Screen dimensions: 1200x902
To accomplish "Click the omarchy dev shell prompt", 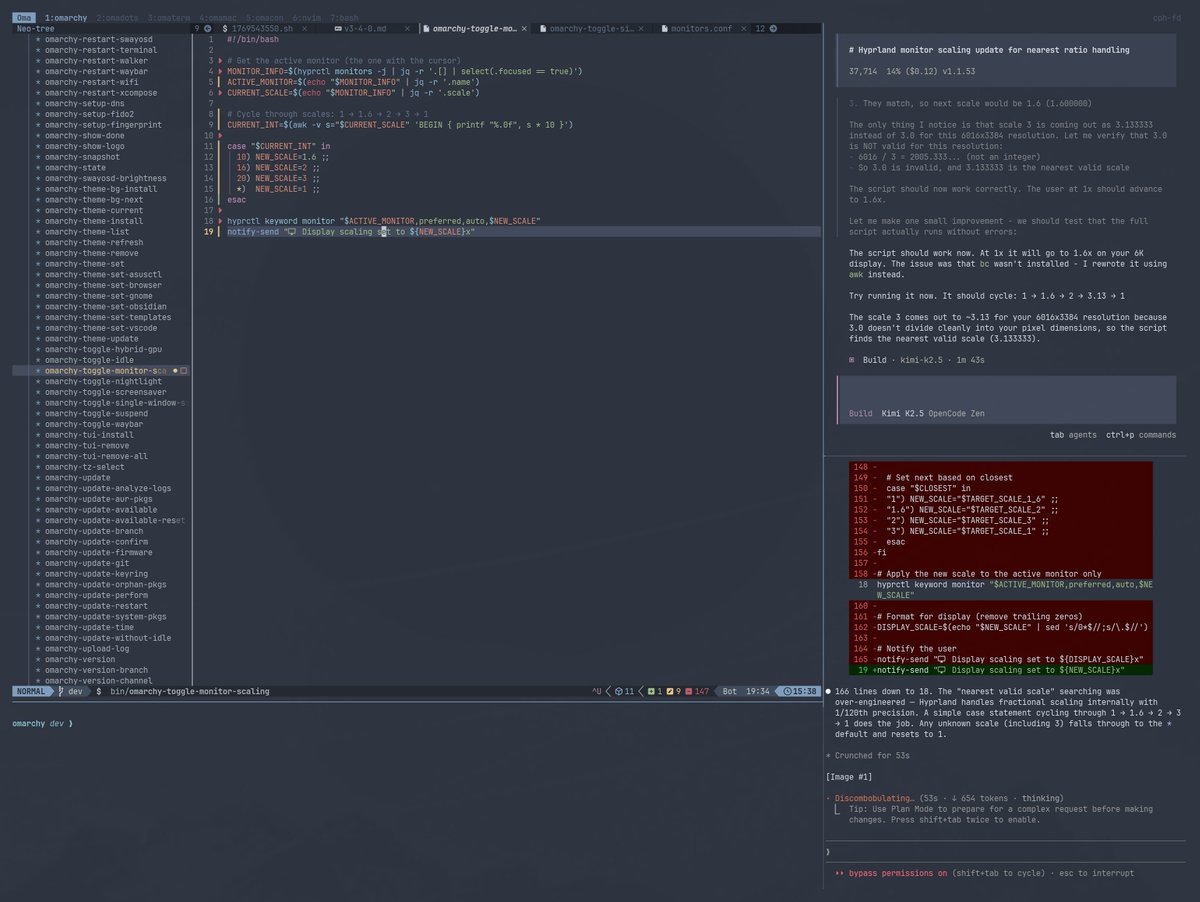I will [42, 723].
